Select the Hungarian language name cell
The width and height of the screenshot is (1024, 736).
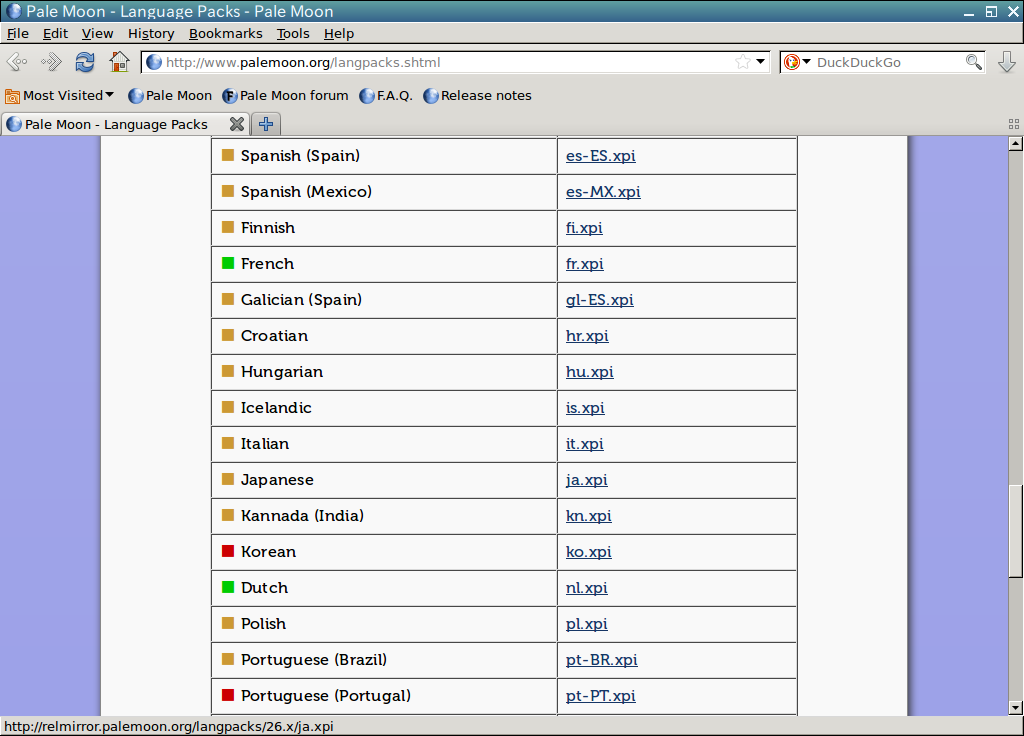(384, 372)
